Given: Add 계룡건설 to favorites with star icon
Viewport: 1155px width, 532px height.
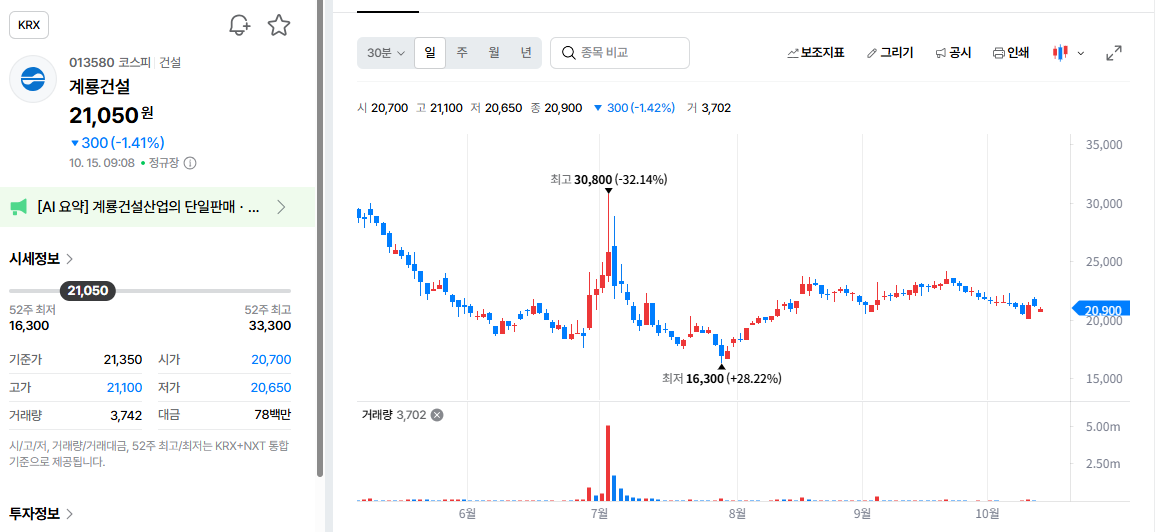Looking at the screenshot, I should tap(278, 26).
